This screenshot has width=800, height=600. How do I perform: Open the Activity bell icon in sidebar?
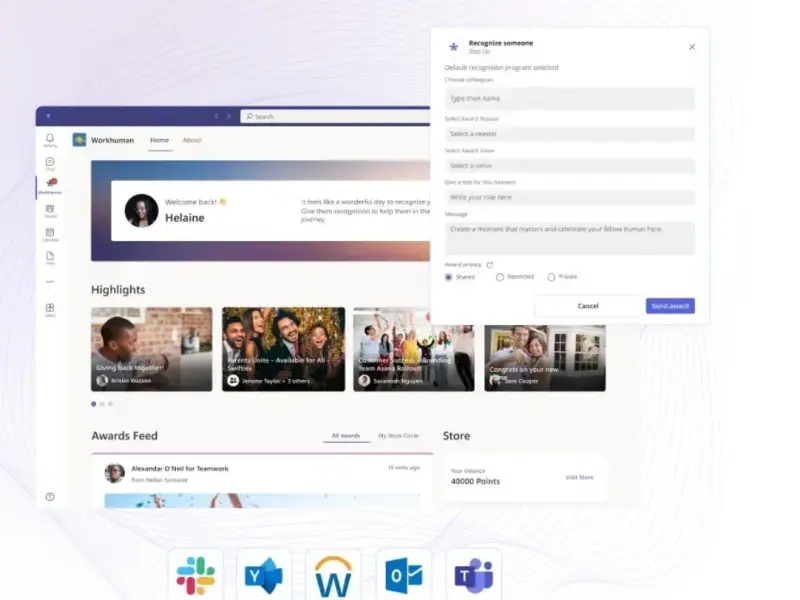(x=50, y=139)
